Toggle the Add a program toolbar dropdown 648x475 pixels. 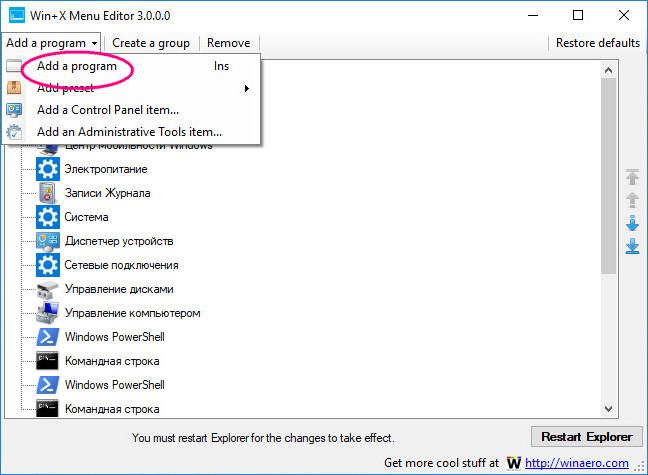[51, 43]
